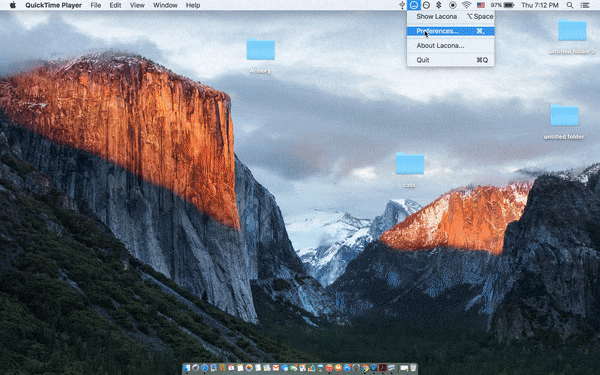Click the battery status icon
The image size is (600, 375).
[x=509, y=5]
